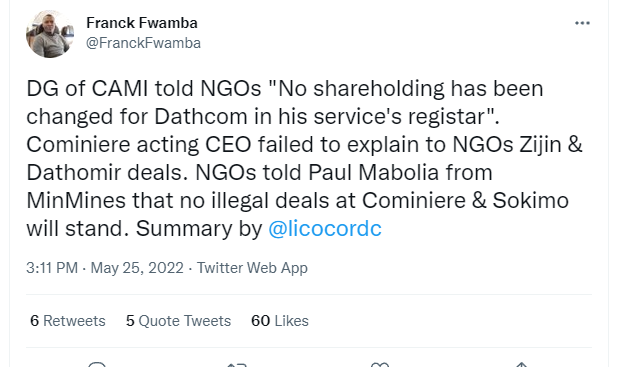Open the @licocordc mention link
This screenshot has width=621, height=367.
325,228
